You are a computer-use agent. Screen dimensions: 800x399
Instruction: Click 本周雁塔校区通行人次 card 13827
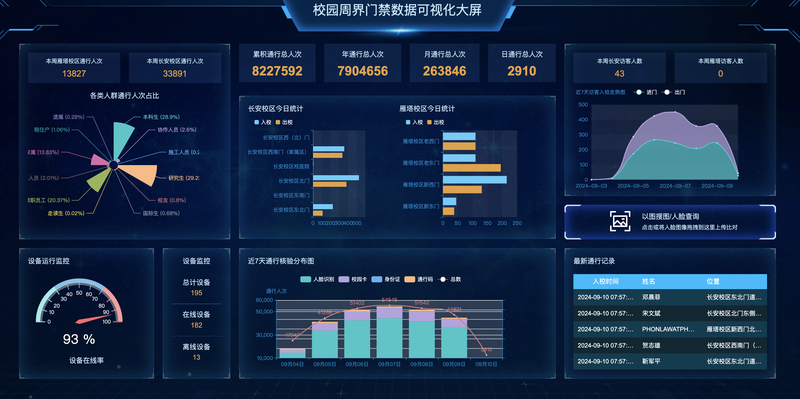[74, 68]
